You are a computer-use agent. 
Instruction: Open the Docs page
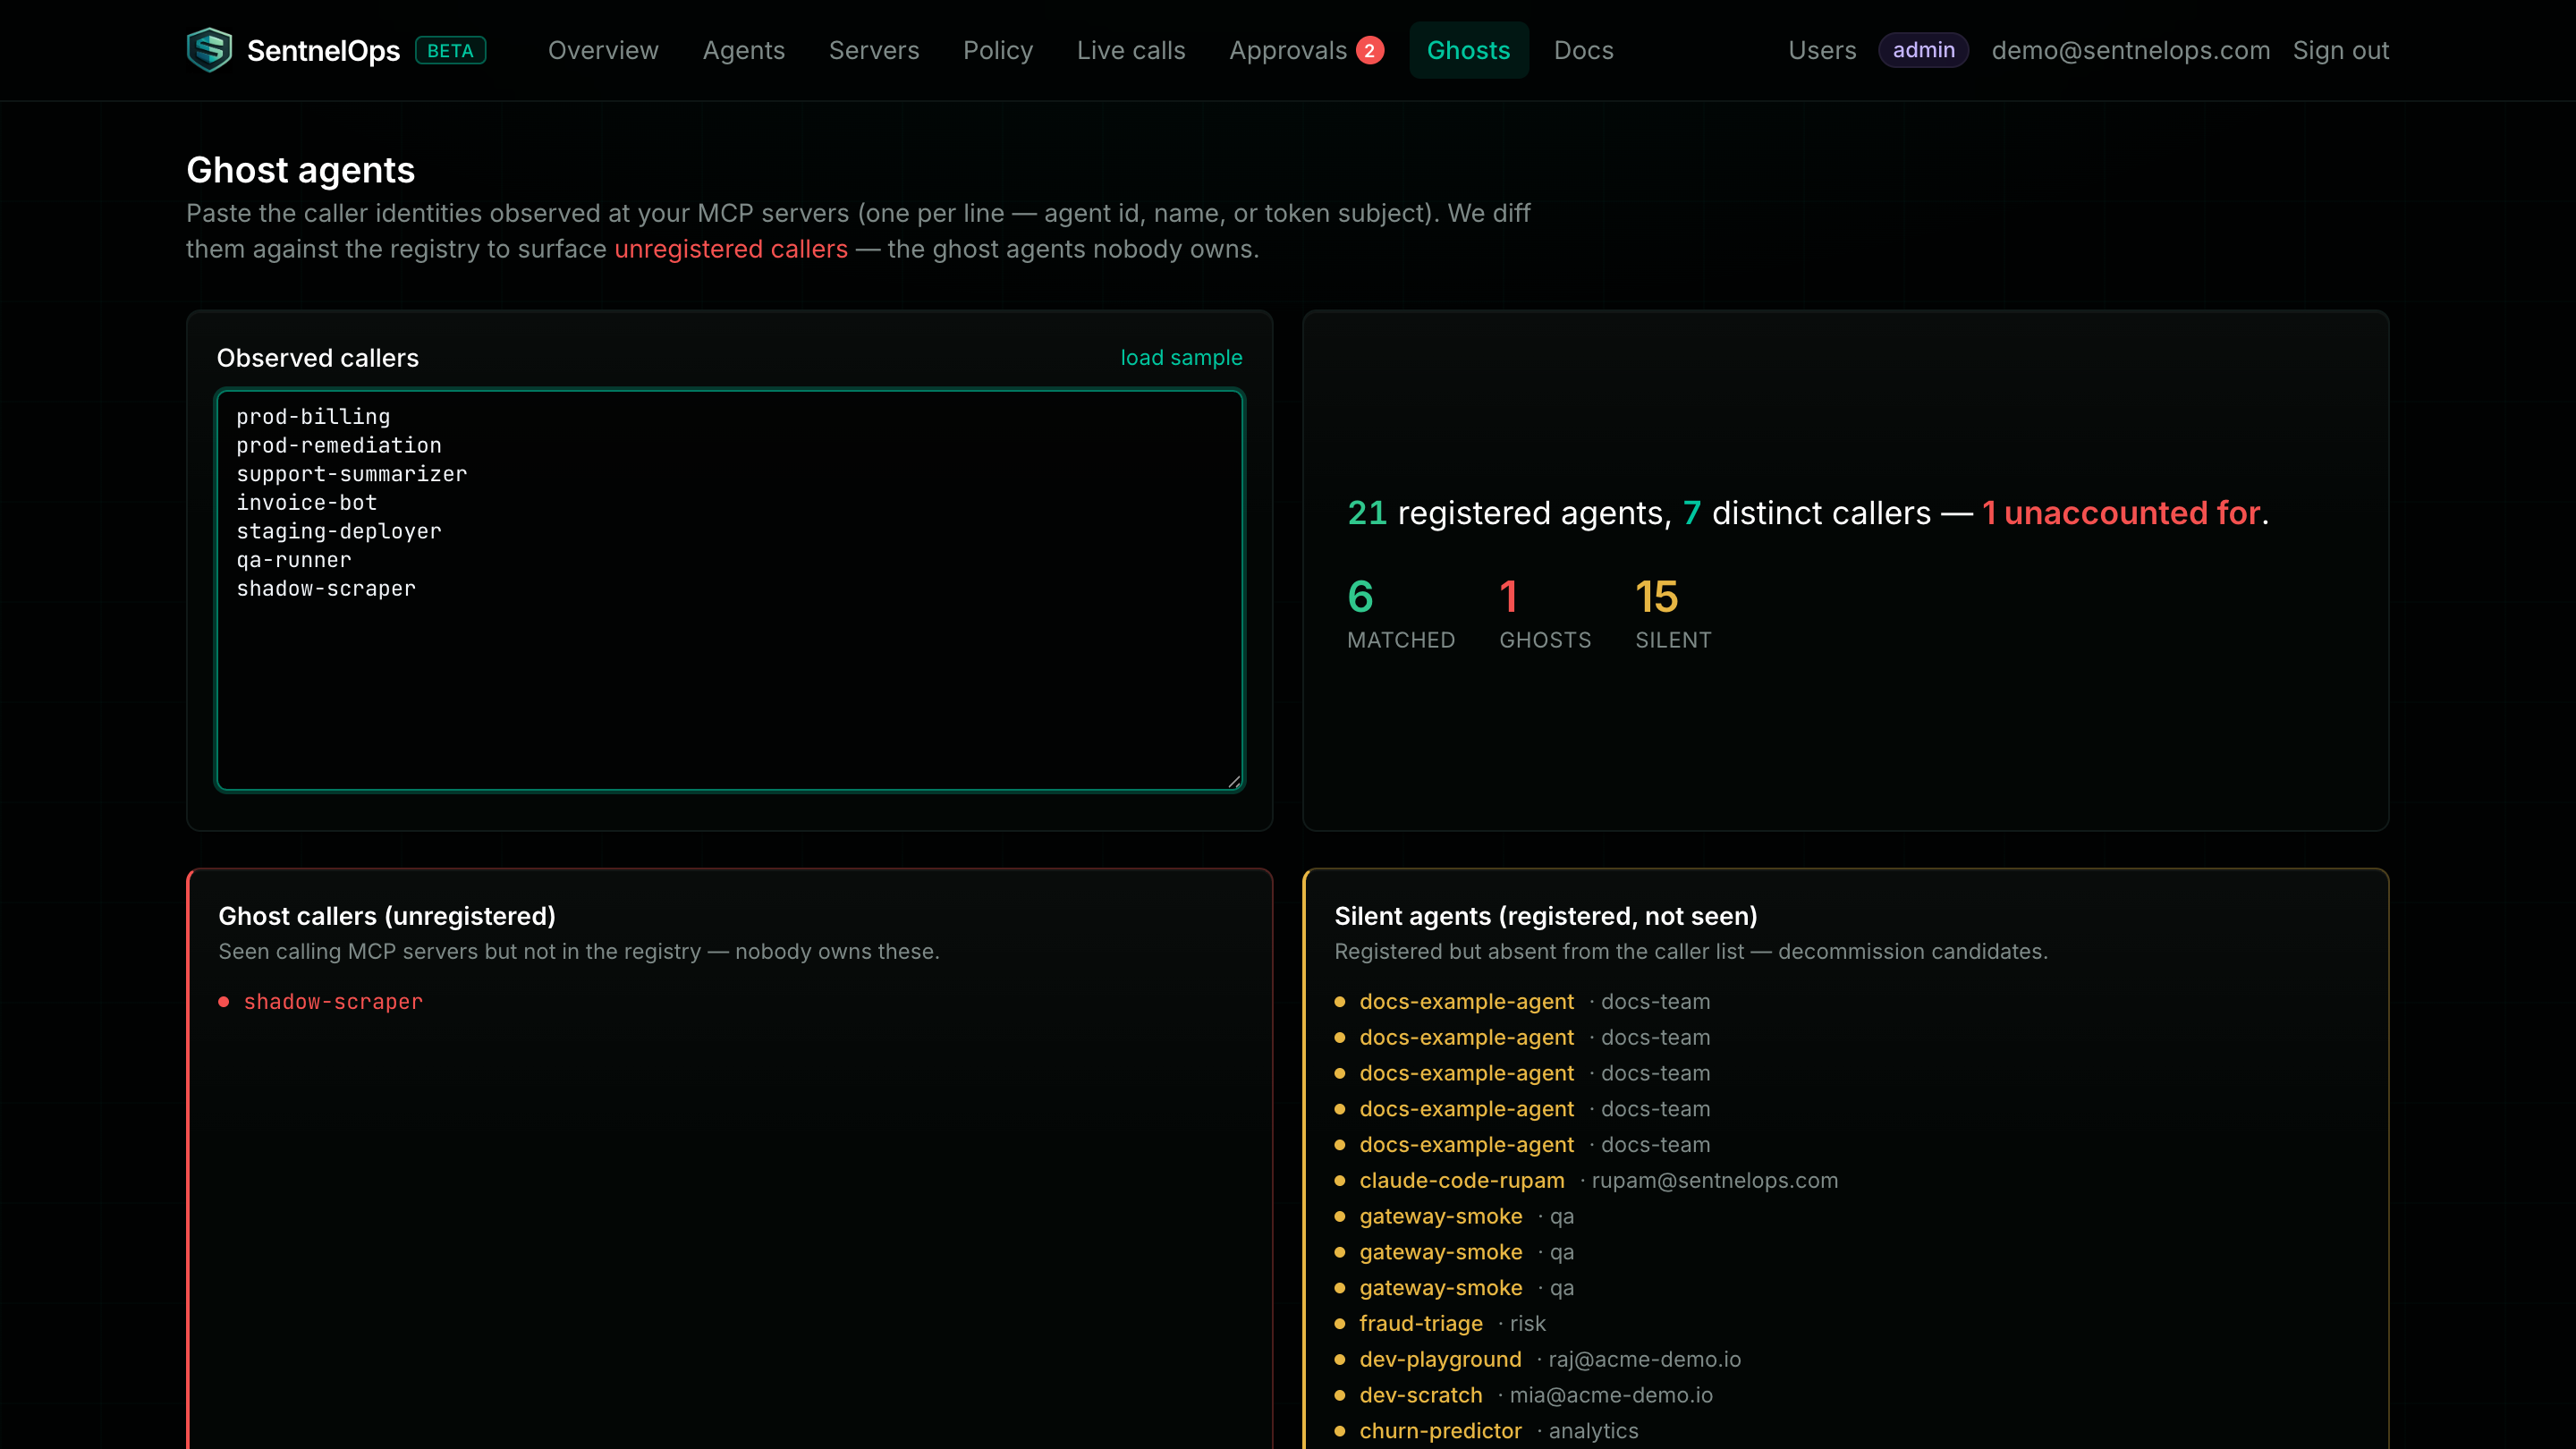tap(1583, 50)
